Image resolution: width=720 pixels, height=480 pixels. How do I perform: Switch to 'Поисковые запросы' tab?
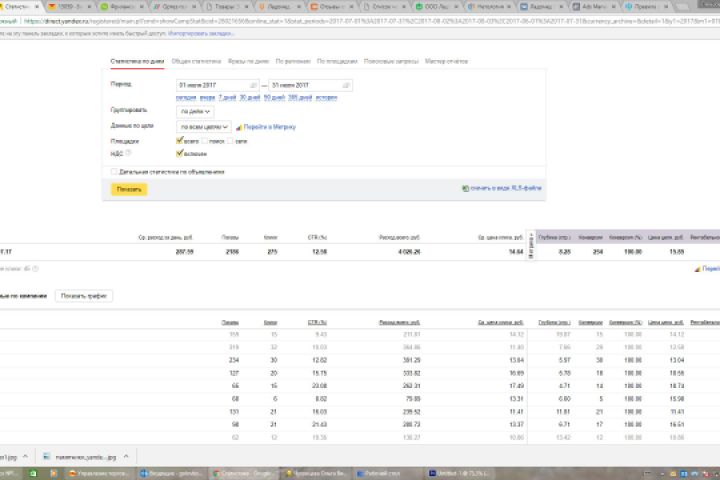click(391, 61)
